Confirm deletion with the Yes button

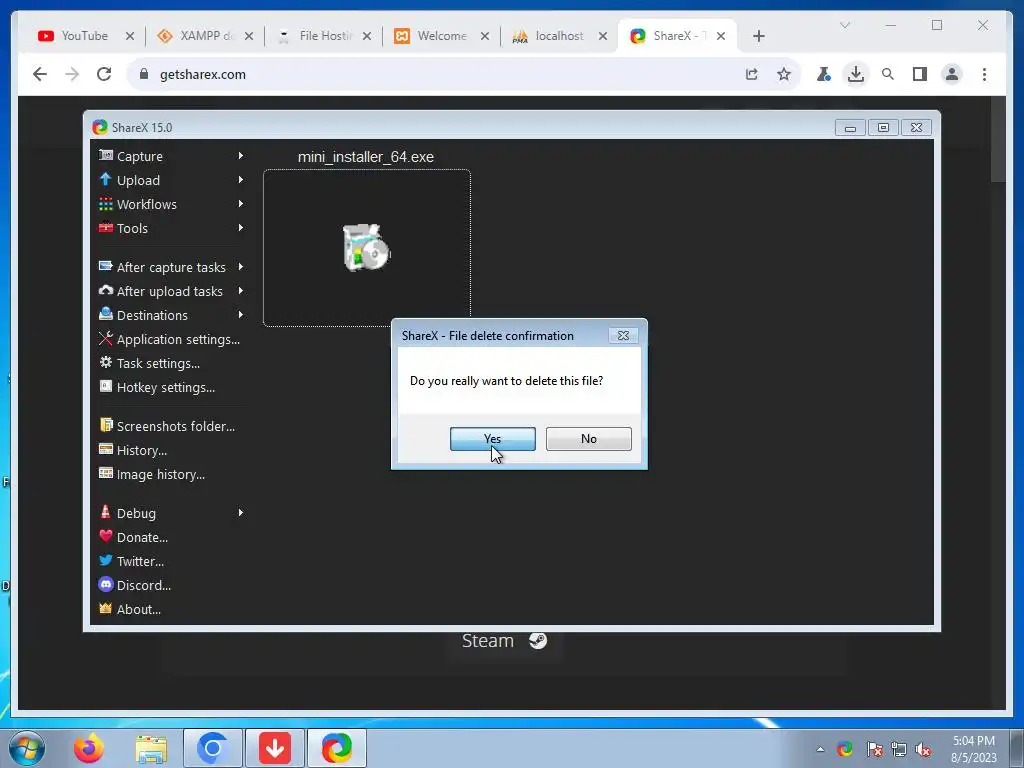pos(492,439)
